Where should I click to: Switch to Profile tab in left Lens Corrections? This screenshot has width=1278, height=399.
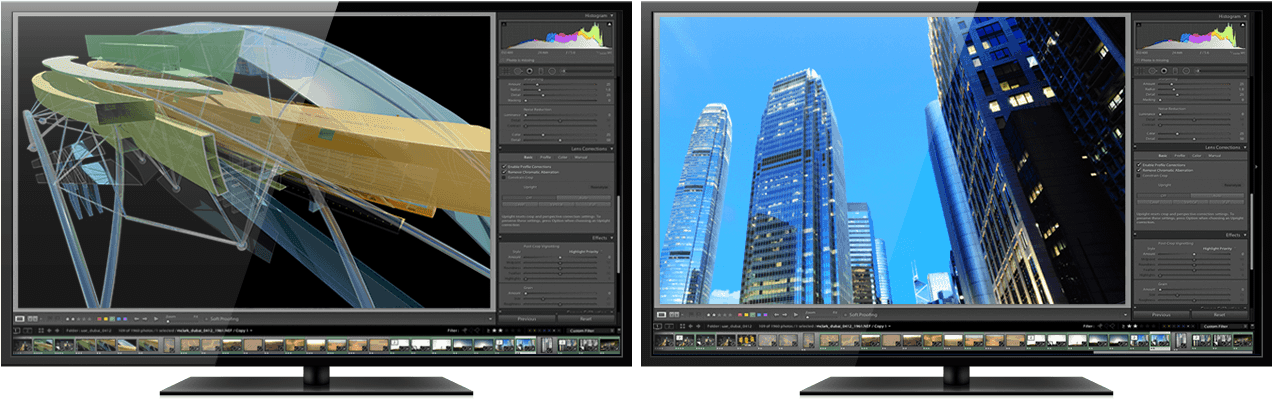[545, 157]
